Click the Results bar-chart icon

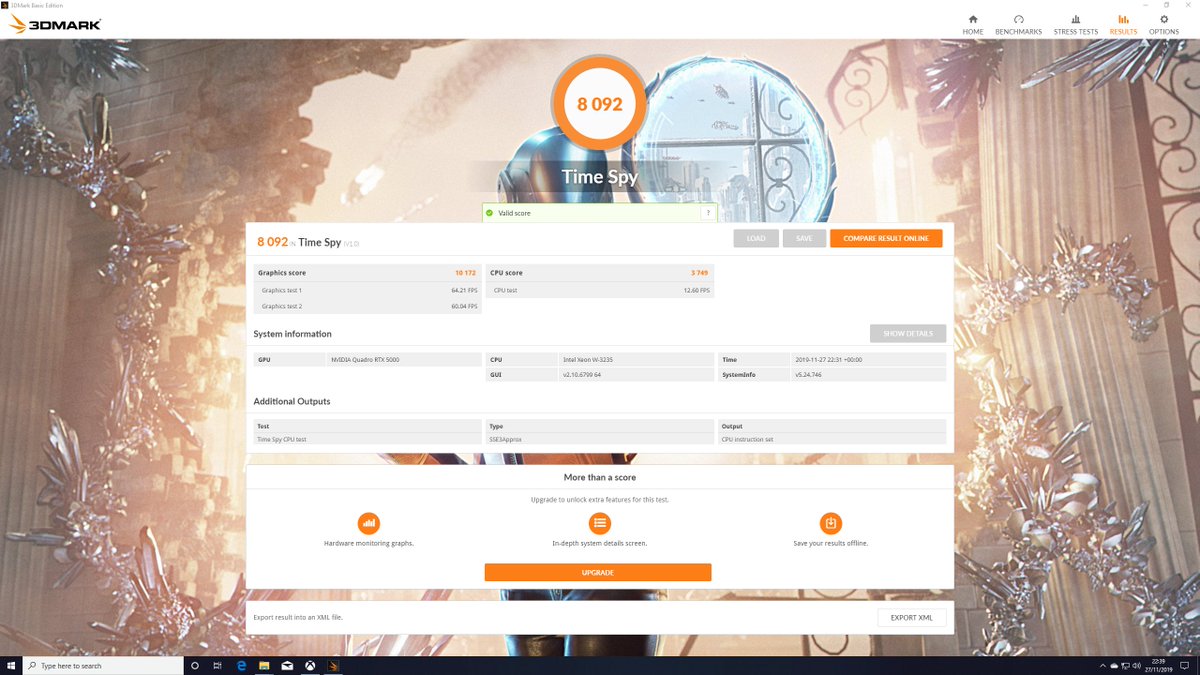click(1122, 20)
